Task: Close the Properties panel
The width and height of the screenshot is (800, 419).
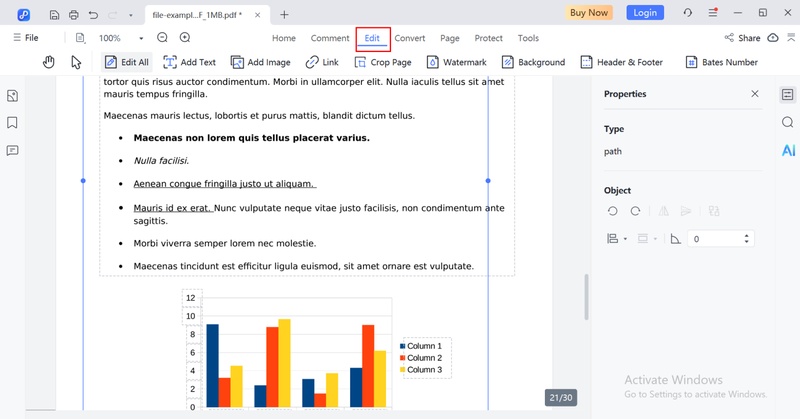Action: (x=755, y=94)
